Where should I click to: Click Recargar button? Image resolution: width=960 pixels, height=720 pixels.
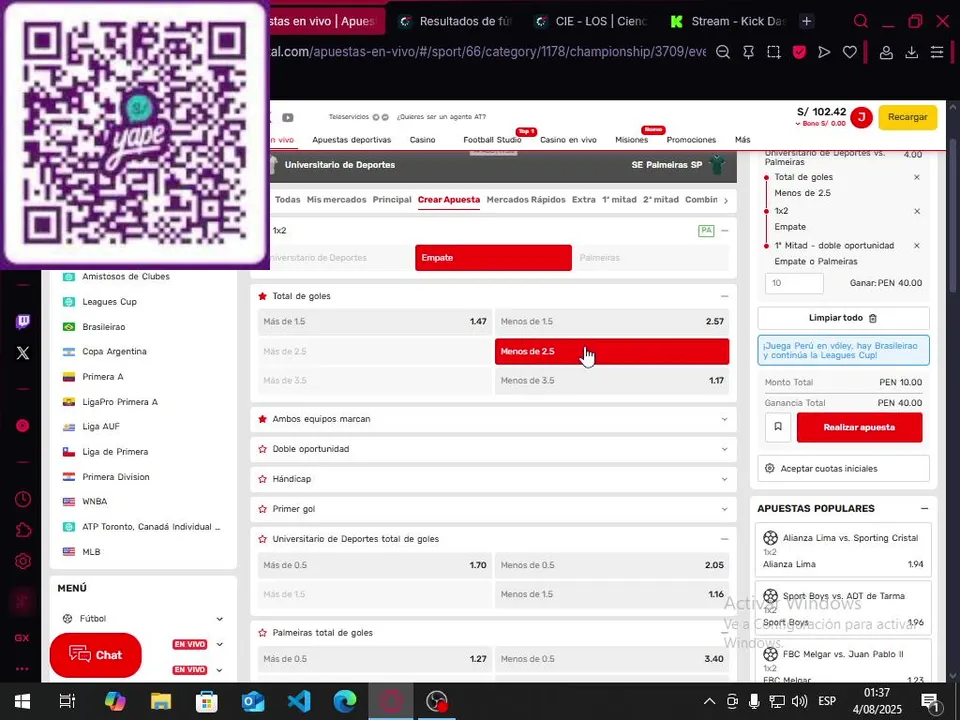pyautogui.click(x=907, y=117)
